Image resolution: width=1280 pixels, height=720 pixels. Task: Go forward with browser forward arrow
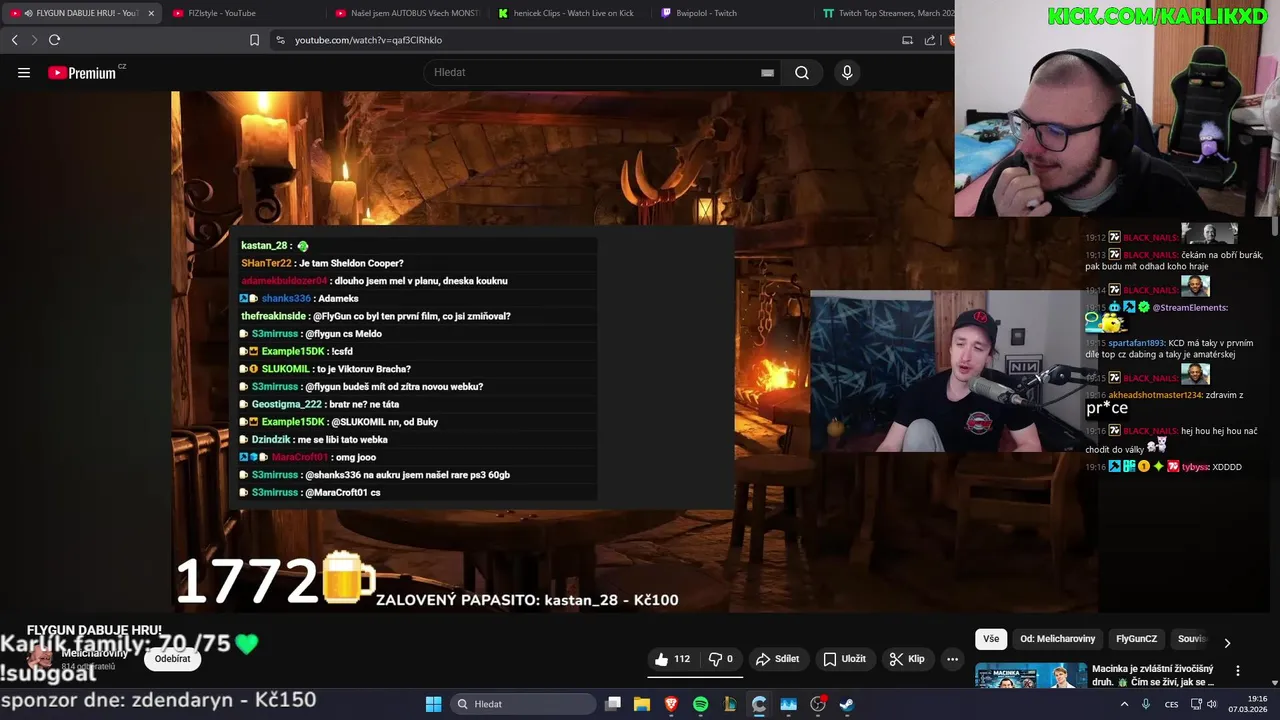point(34,40)
